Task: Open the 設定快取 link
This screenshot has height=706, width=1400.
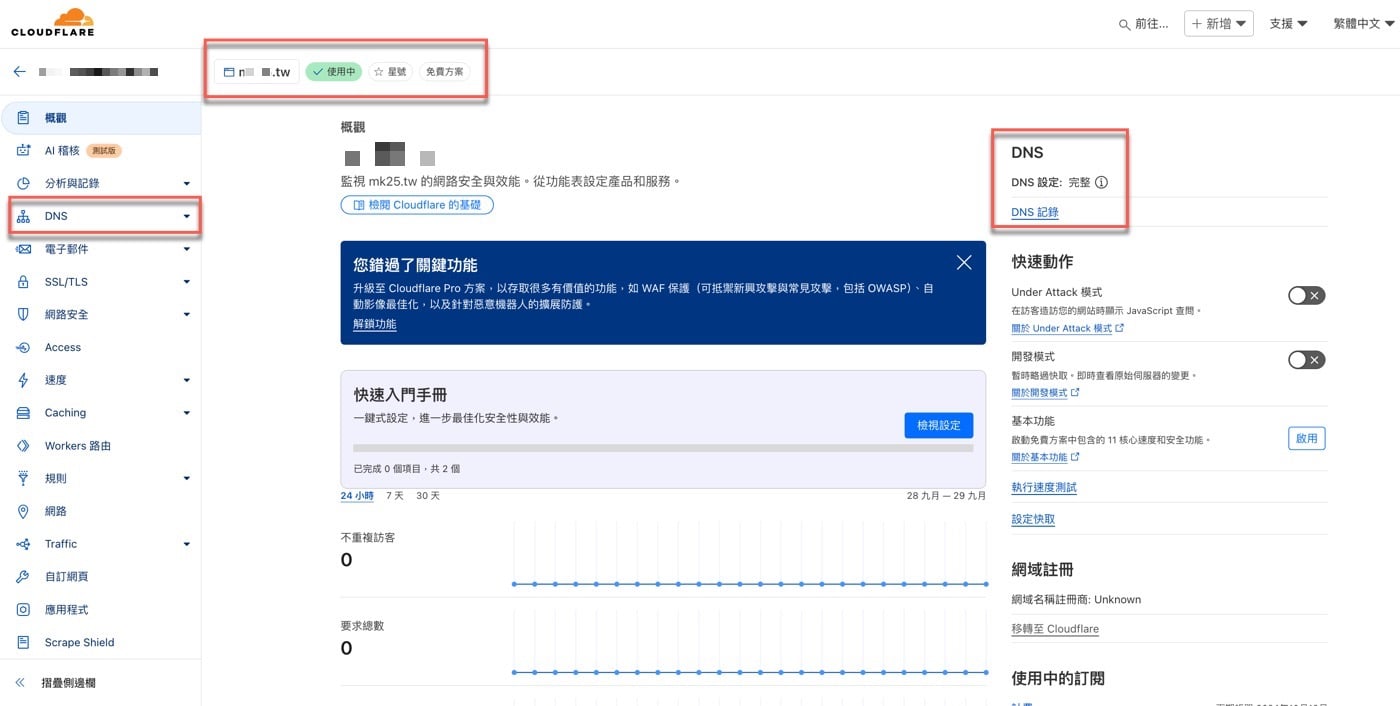Action: click(1033, 519)
